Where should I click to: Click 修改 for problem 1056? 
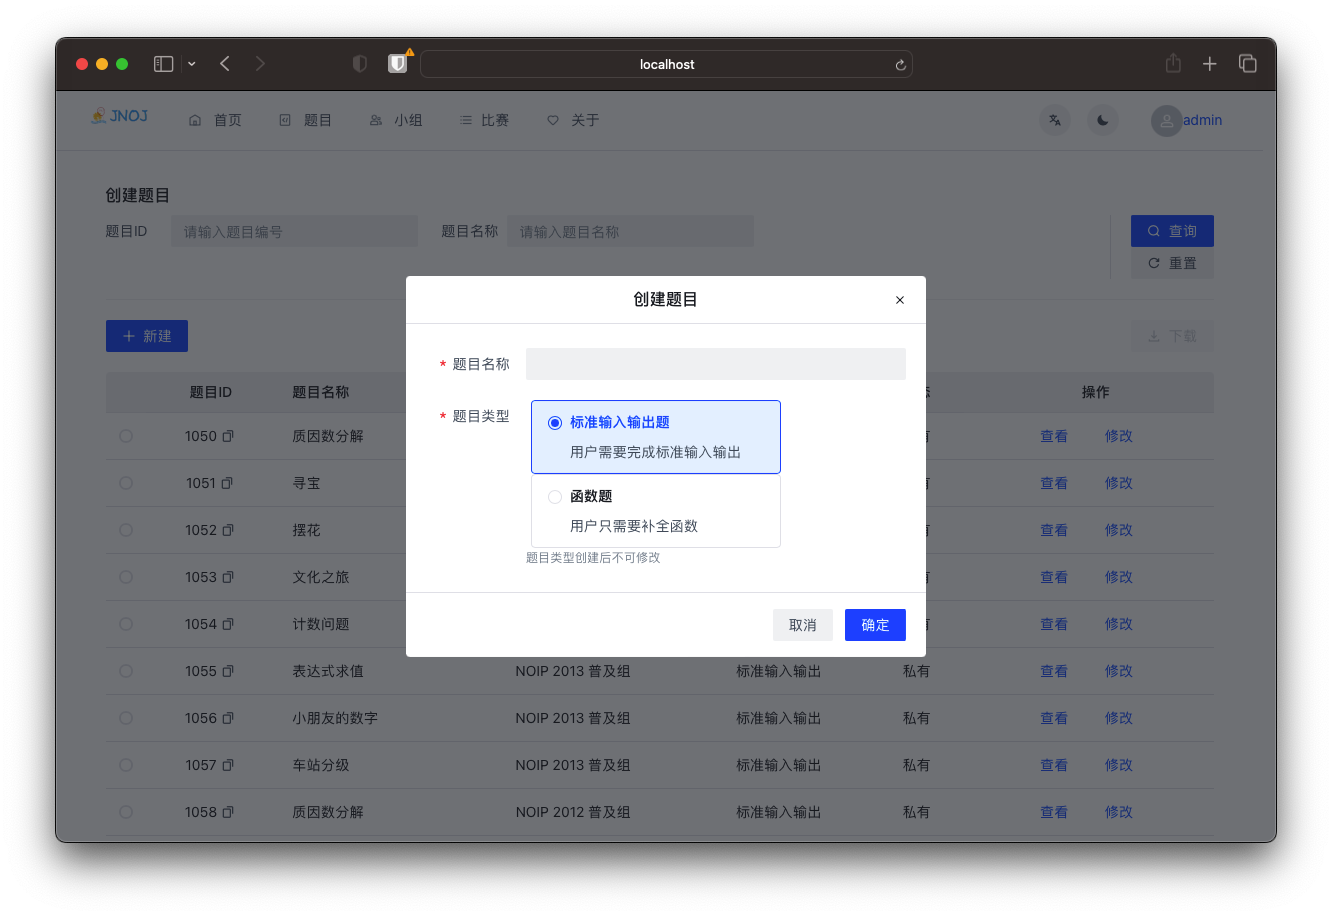tap(1119, 718)
